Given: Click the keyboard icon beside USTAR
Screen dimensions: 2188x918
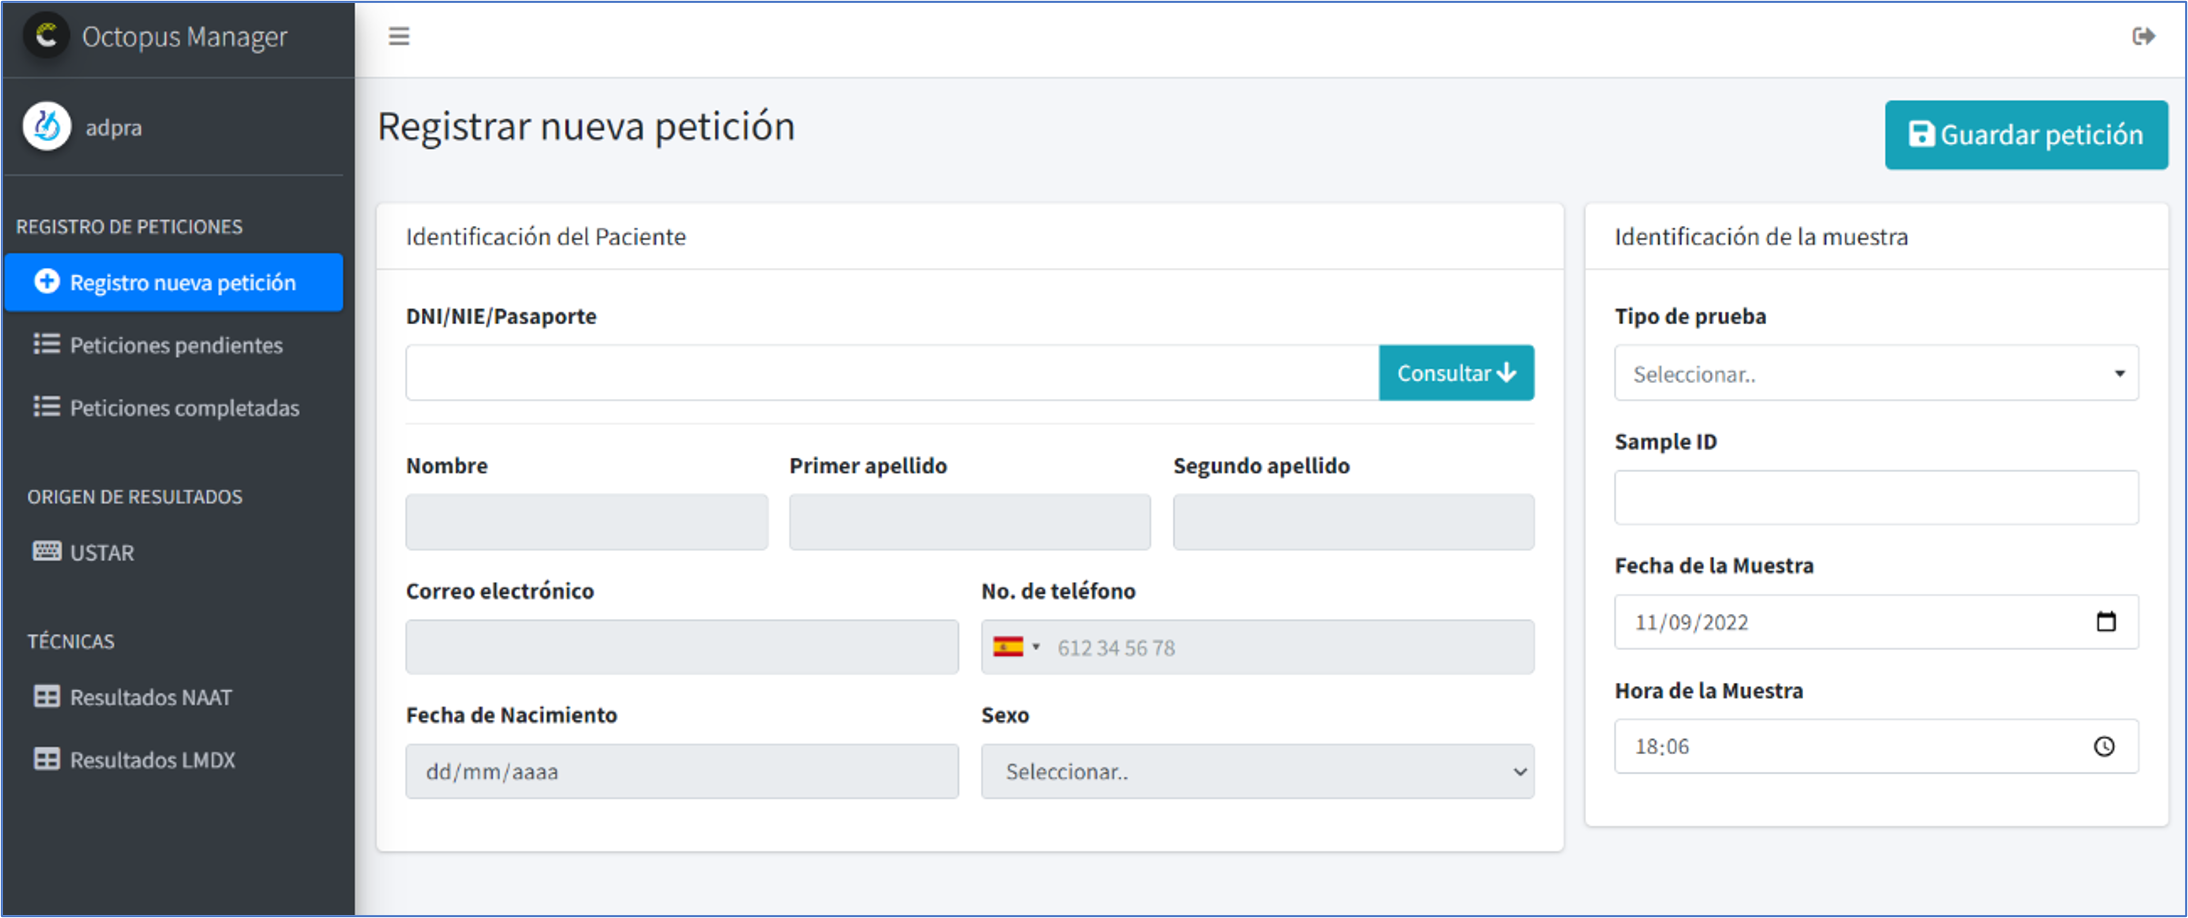Looking at the screenshot, I should tap(46, 552).
